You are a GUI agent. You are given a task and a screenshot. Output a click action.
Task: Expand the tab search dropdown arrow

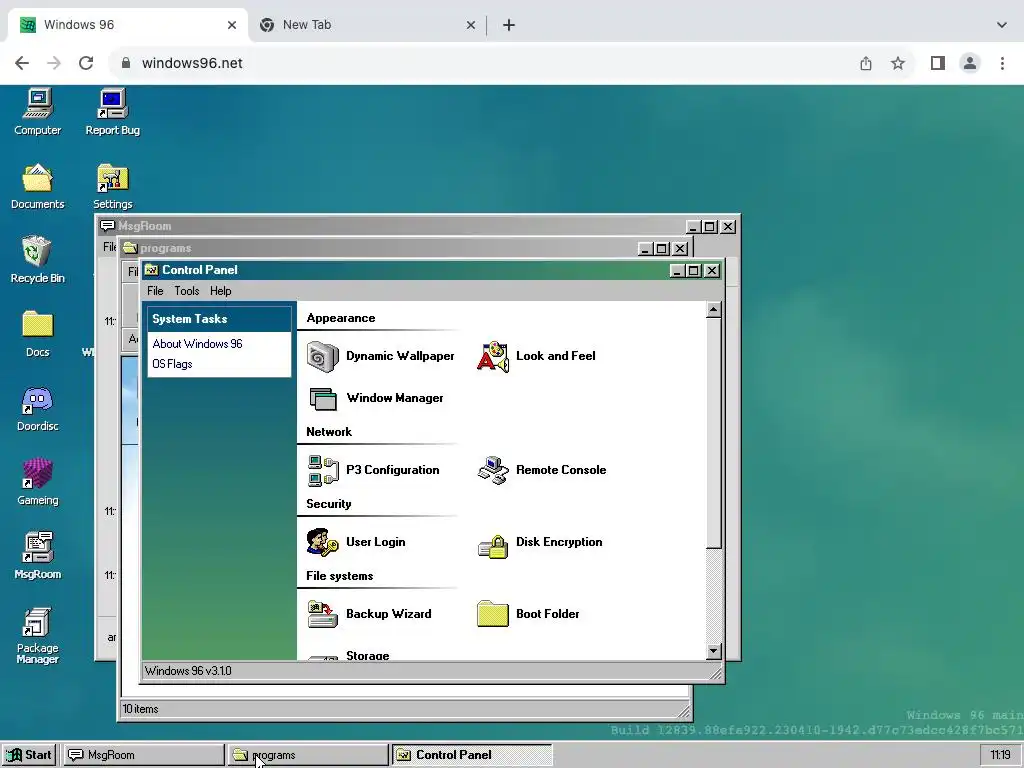[x=1002, y=25]
